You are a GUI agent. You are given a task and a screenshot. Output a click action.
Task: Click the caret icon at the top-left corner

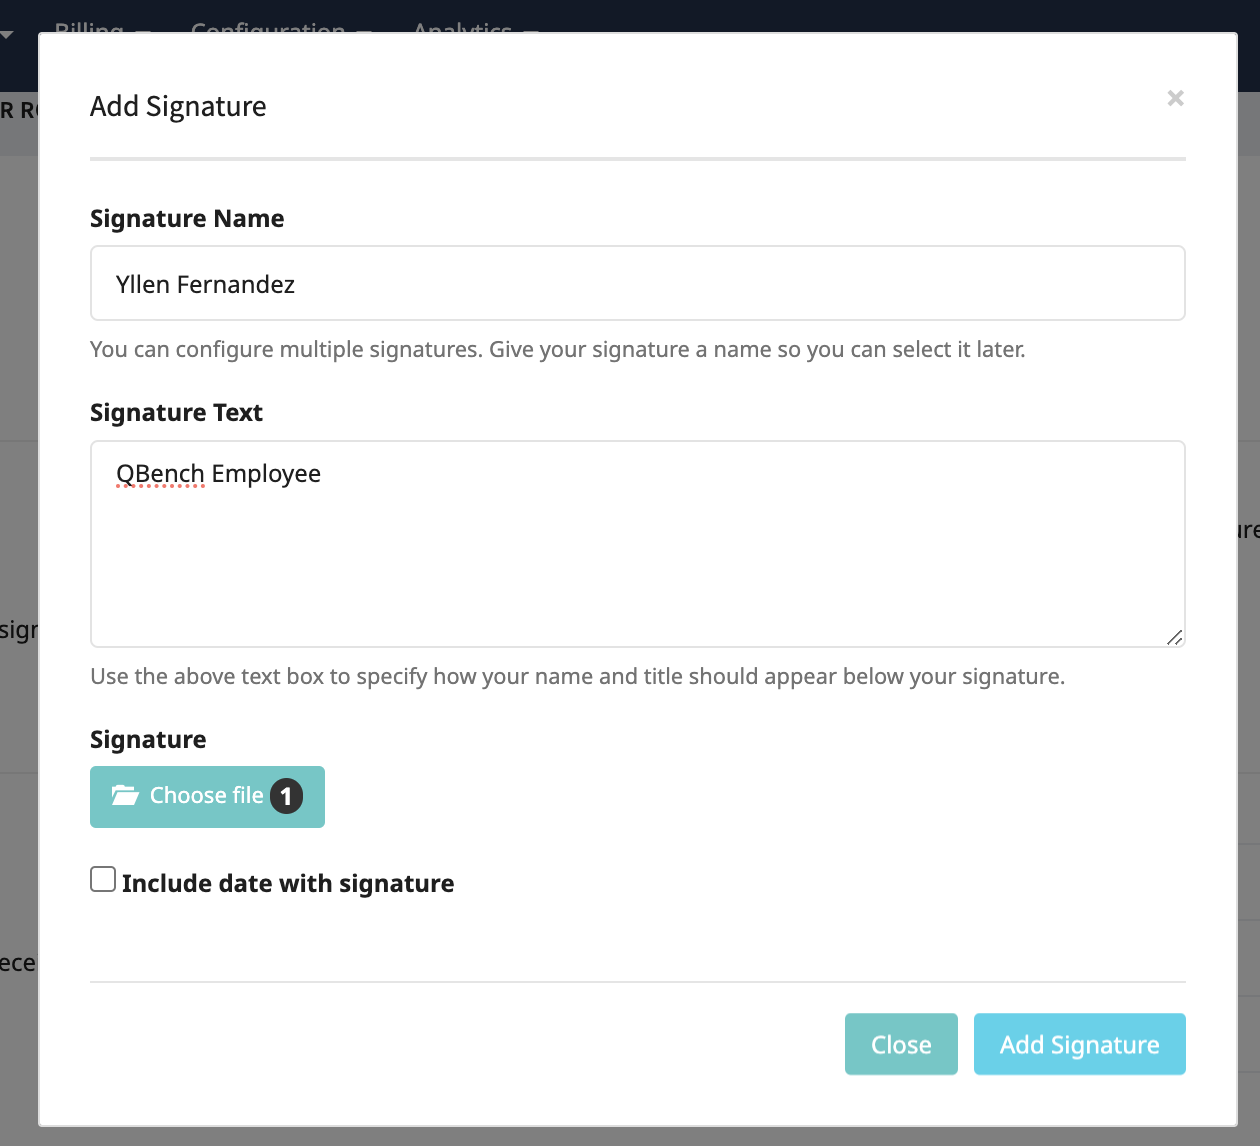pos(8,32)
